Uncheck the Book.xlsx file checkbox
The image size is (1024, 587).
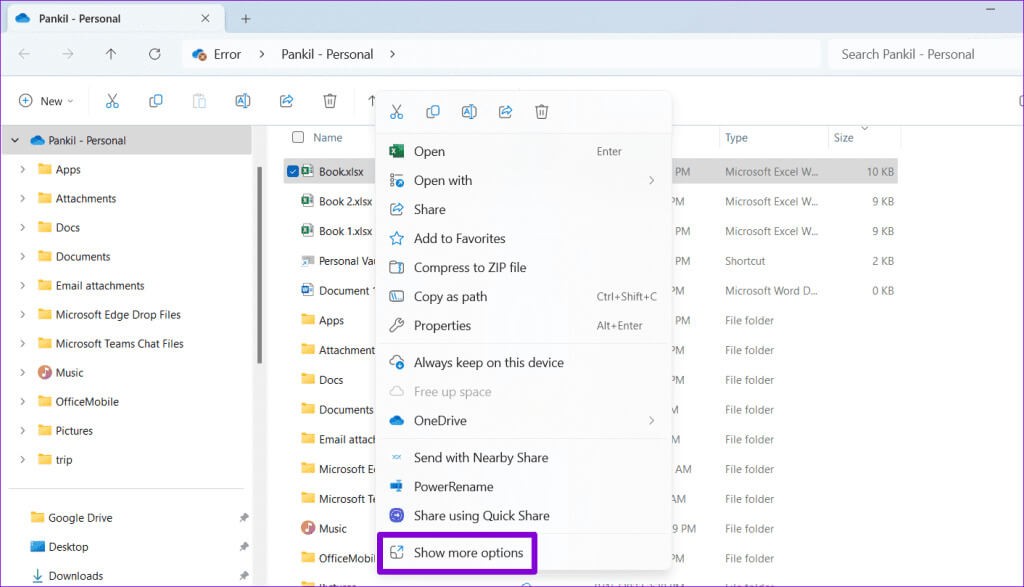coord(293,172)
